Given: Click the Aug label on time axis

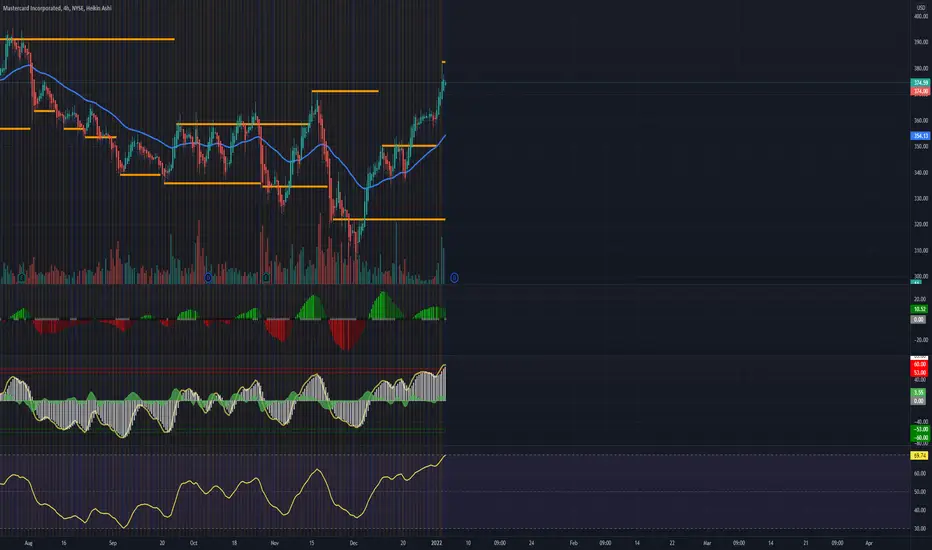Looking at the screenshot, I should [x=28, y=543].
